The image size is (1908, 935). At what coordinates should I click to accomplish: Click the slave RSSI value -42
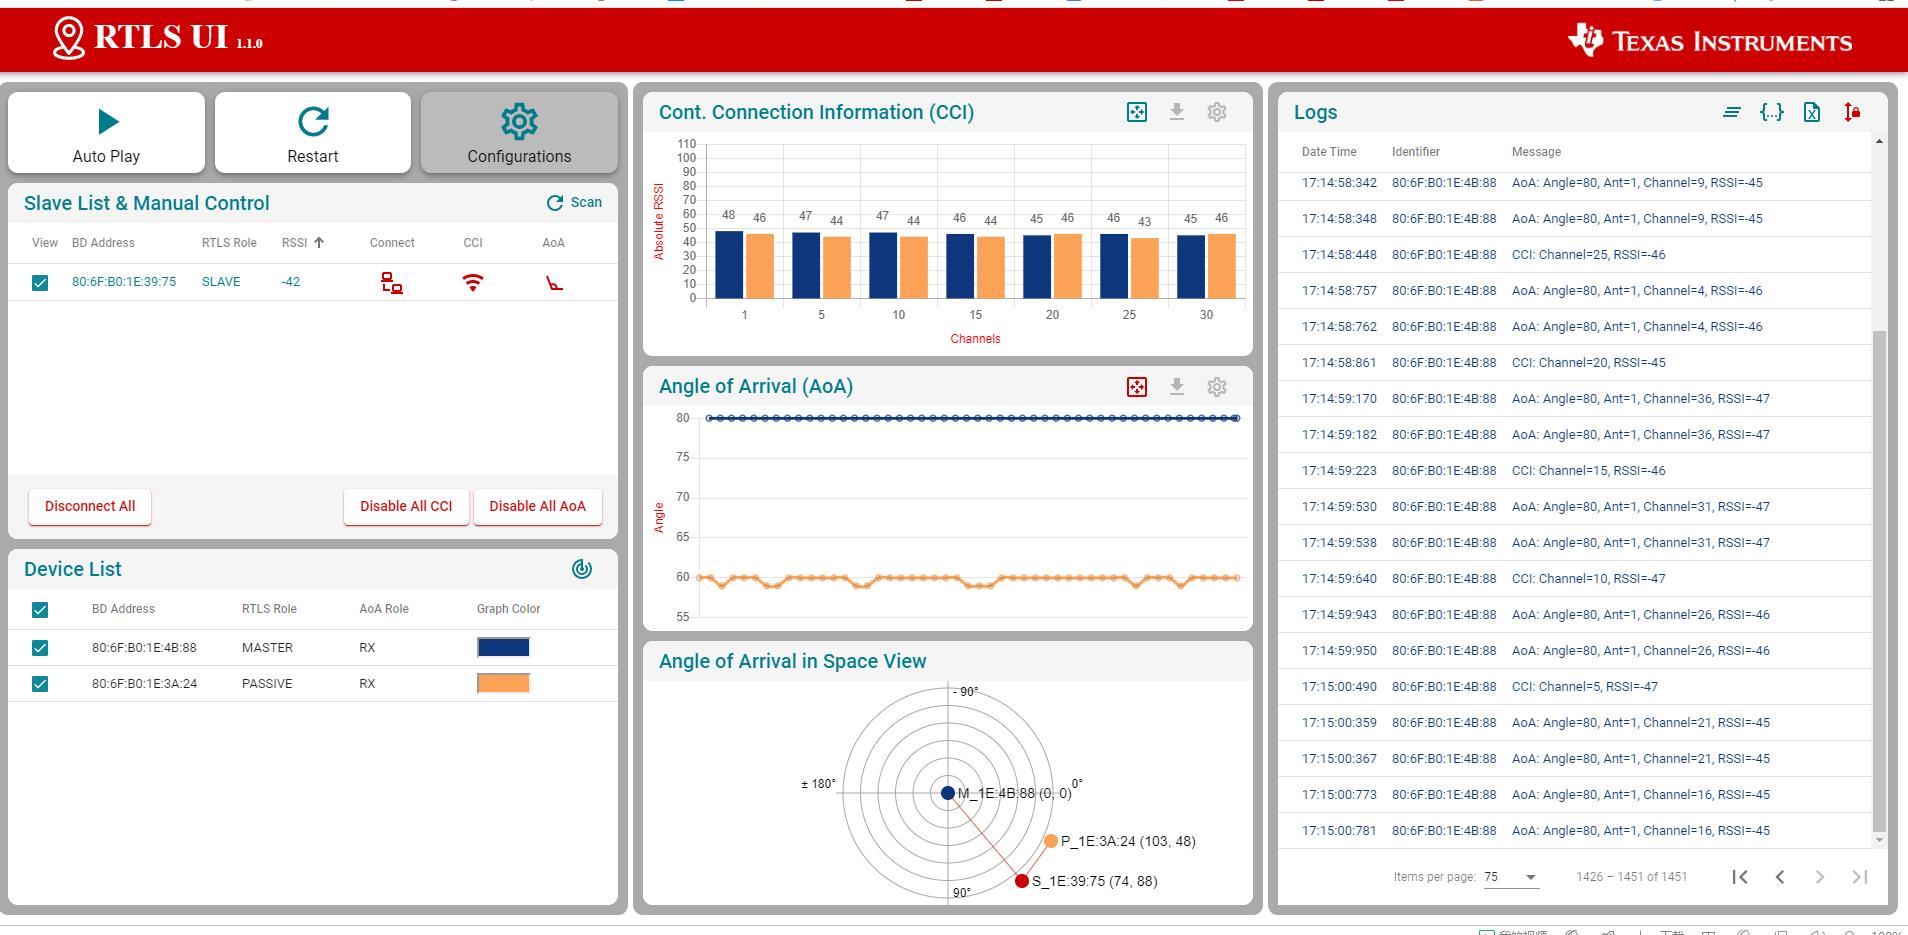pyautogui.click(x=291, y=282)
